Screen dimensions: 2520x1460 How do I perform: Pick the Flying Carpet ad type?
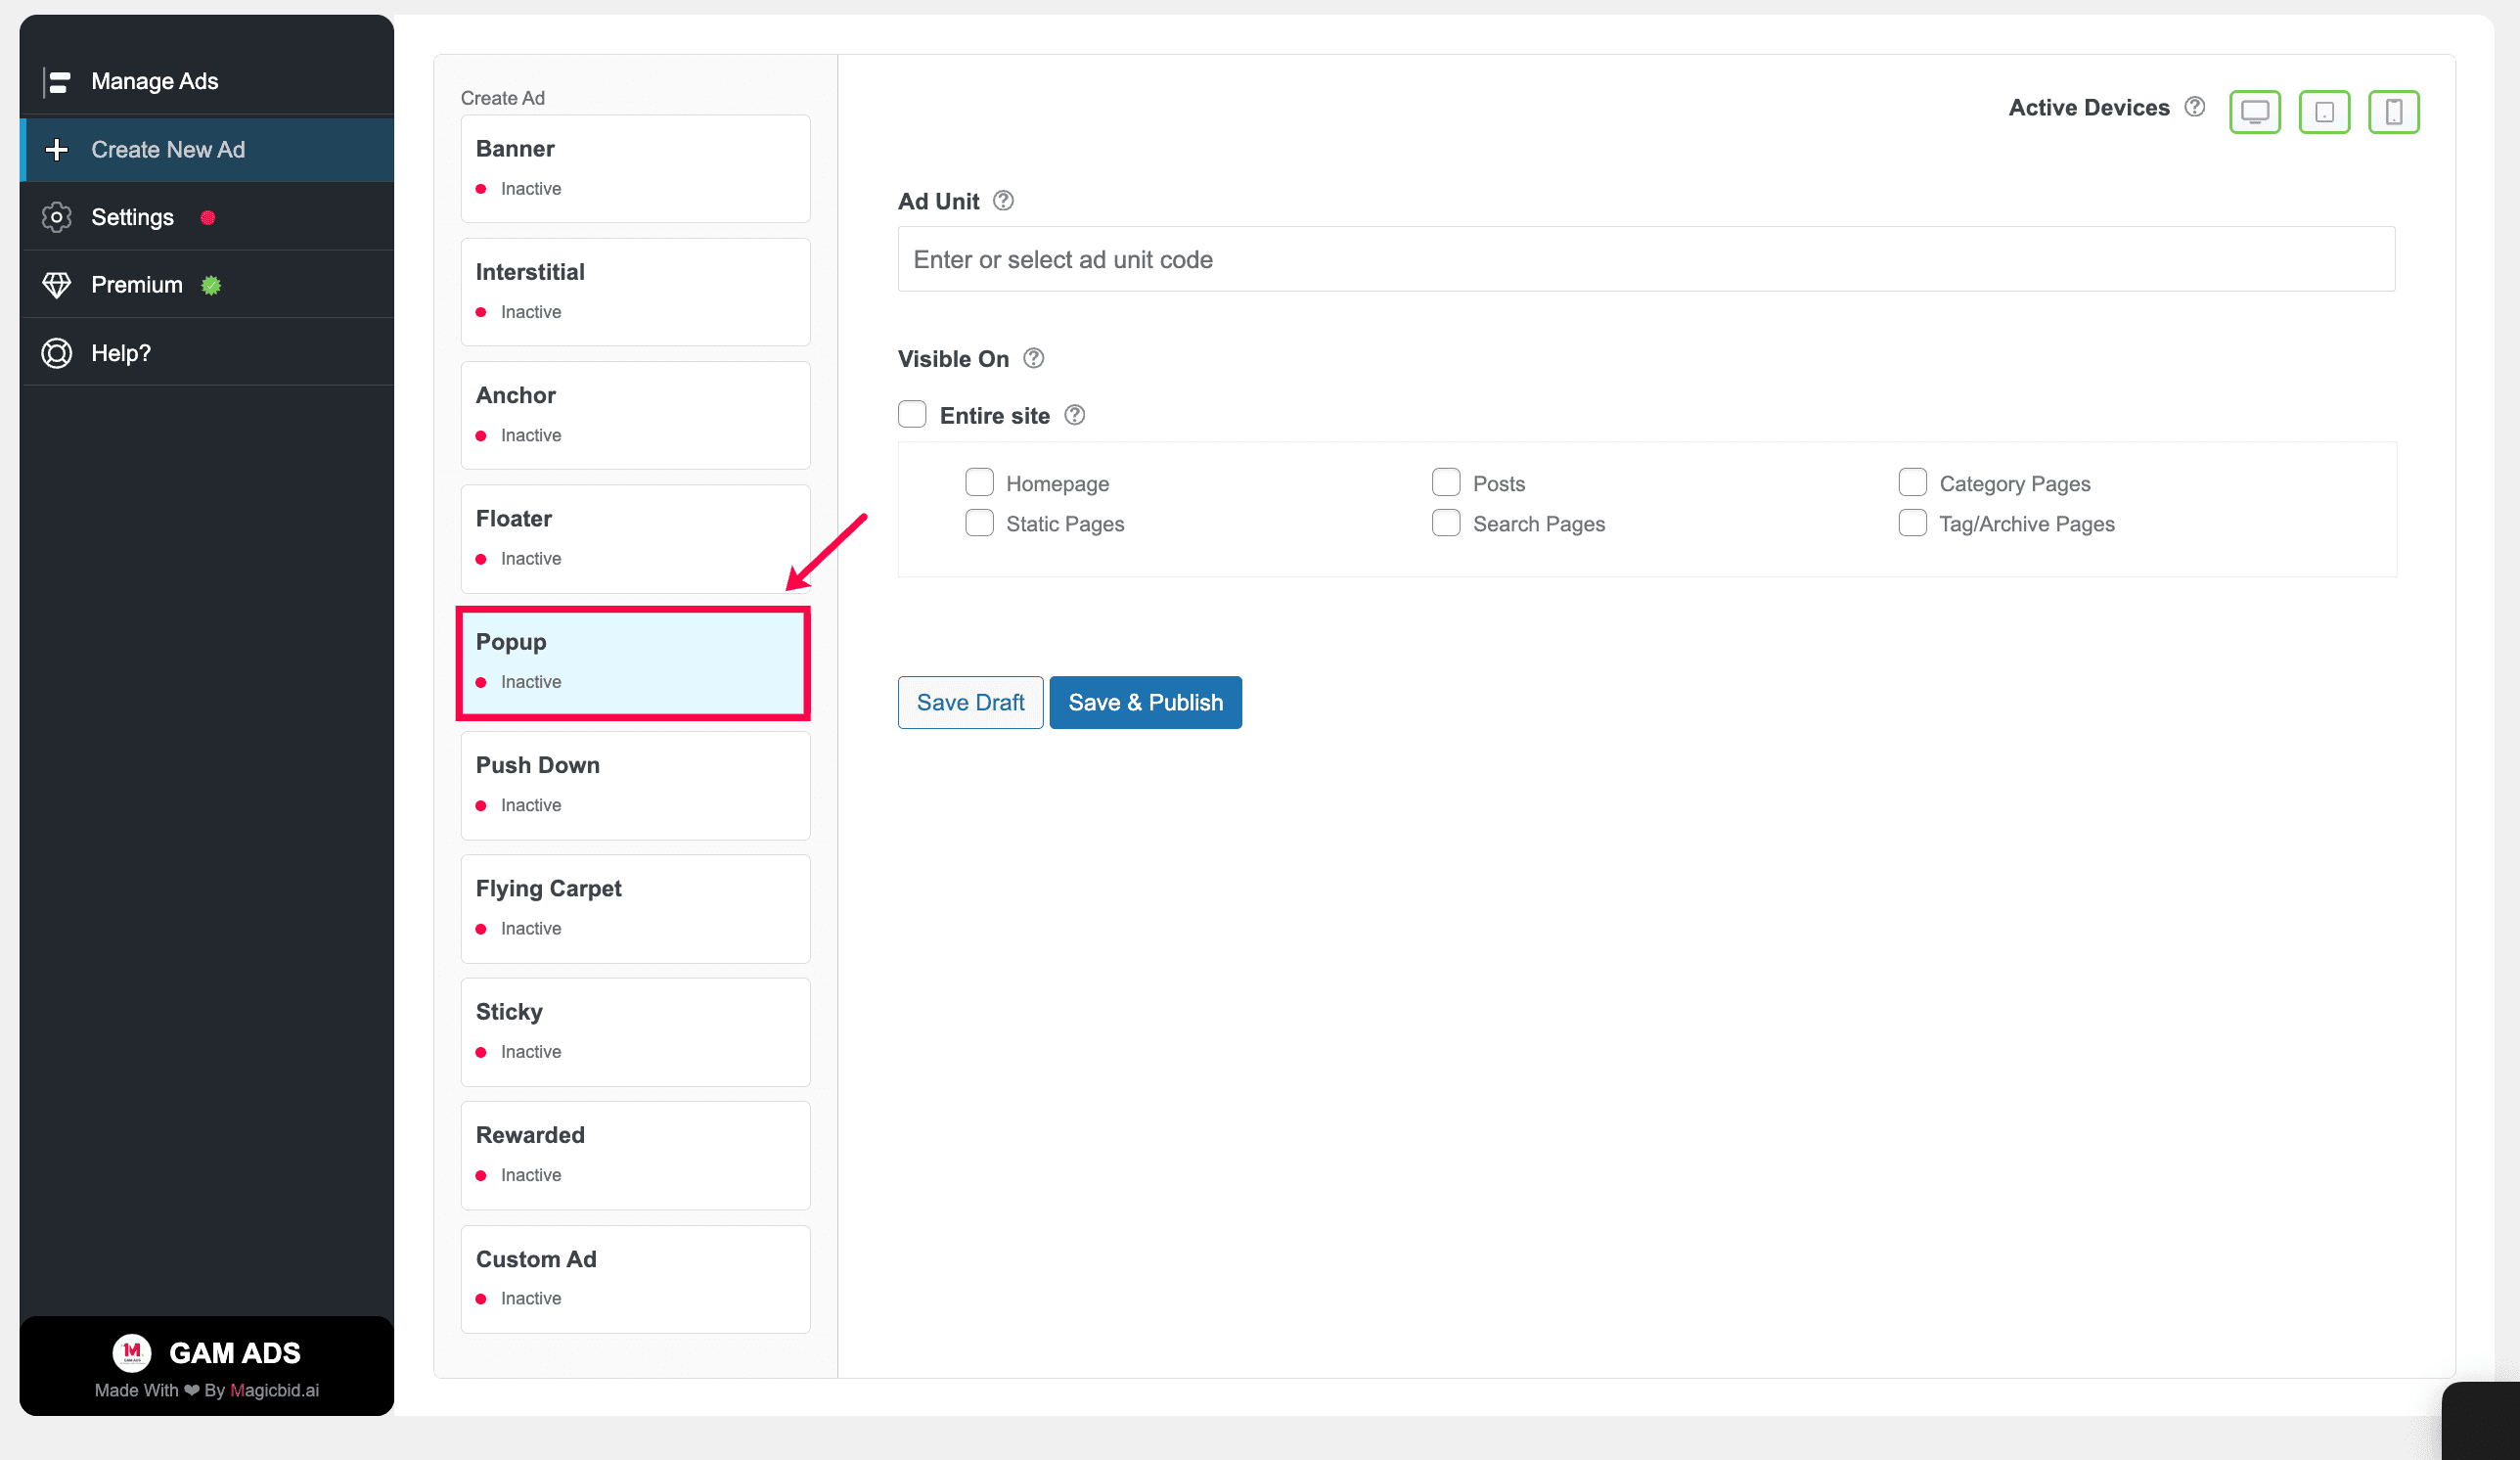(x=635, y=909)
